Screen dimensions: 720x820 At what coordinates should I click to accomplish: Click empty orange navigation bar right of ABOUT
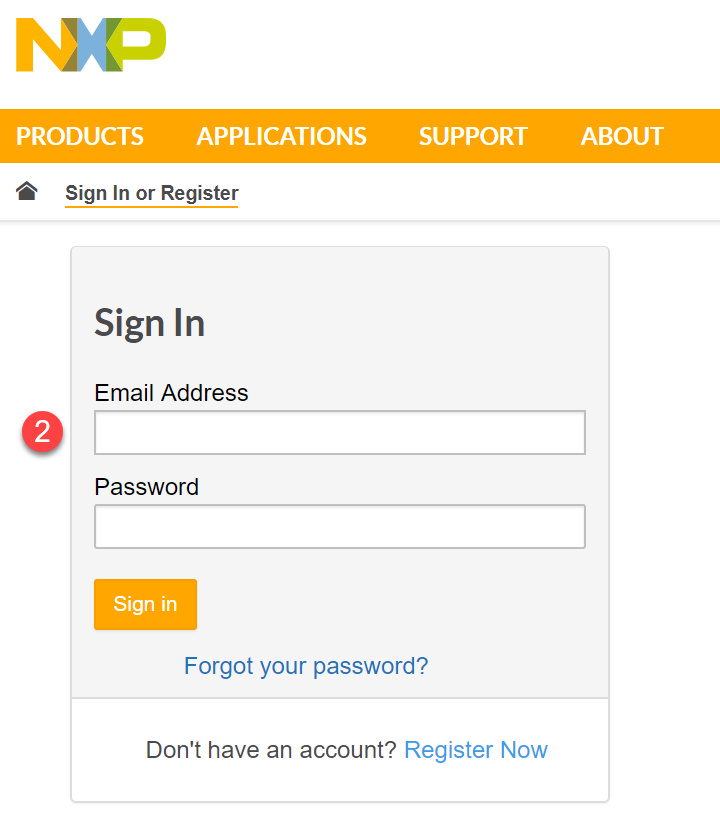tap(695, 136)
